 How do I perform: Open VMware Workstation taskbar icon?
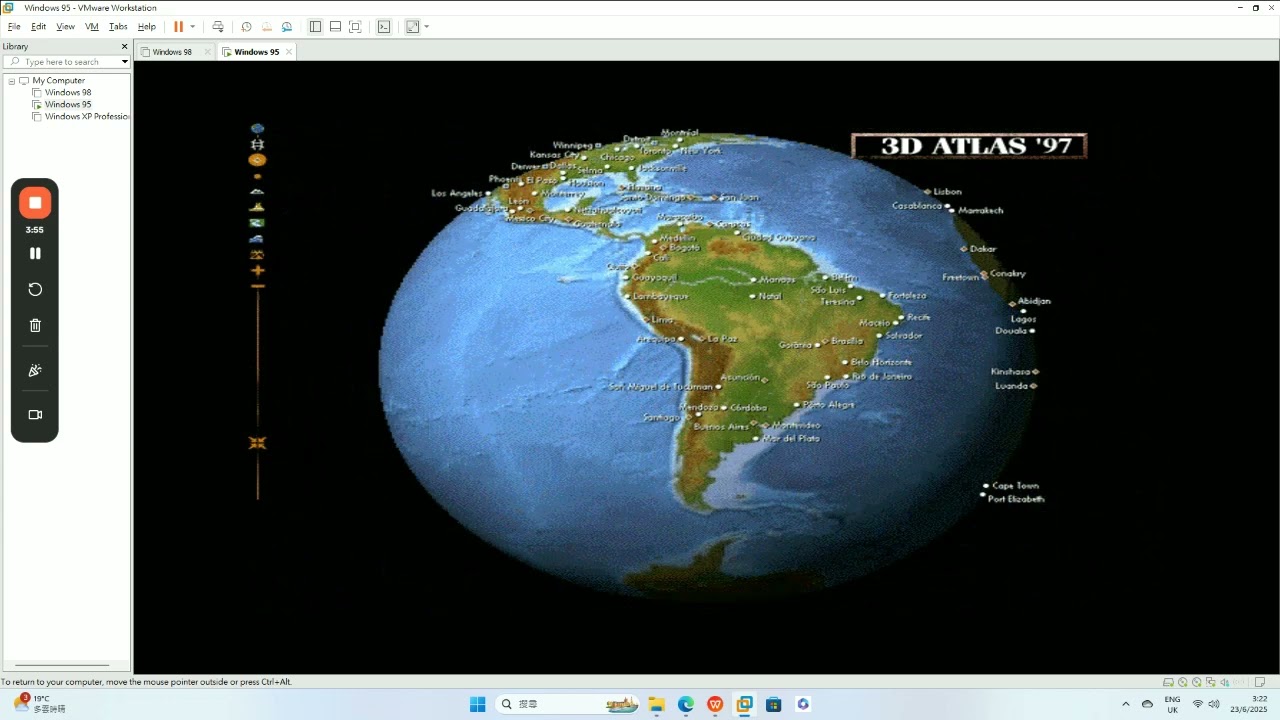(744, 704)
